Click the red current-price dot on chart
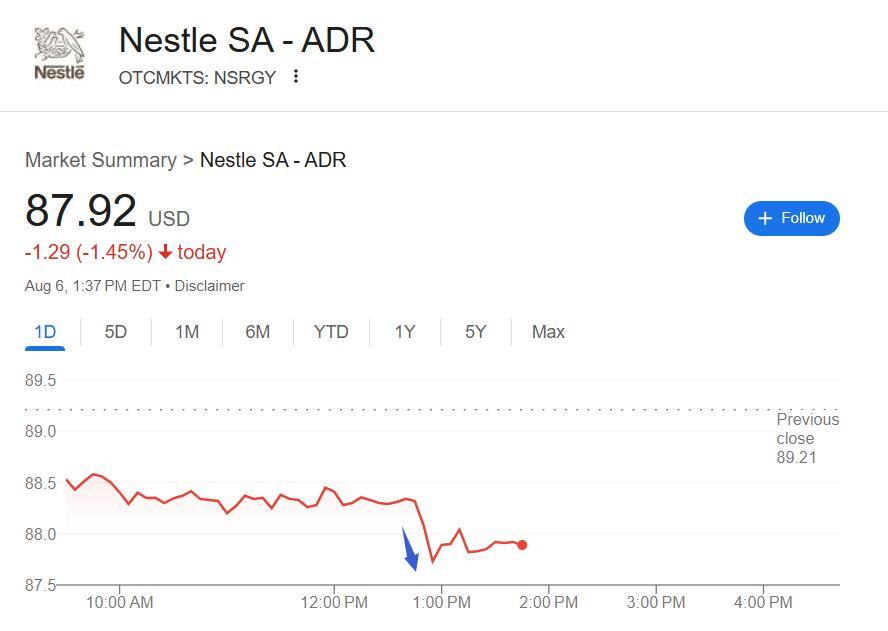Viewport: 888px width, 631px height. (x=522, y=545)
